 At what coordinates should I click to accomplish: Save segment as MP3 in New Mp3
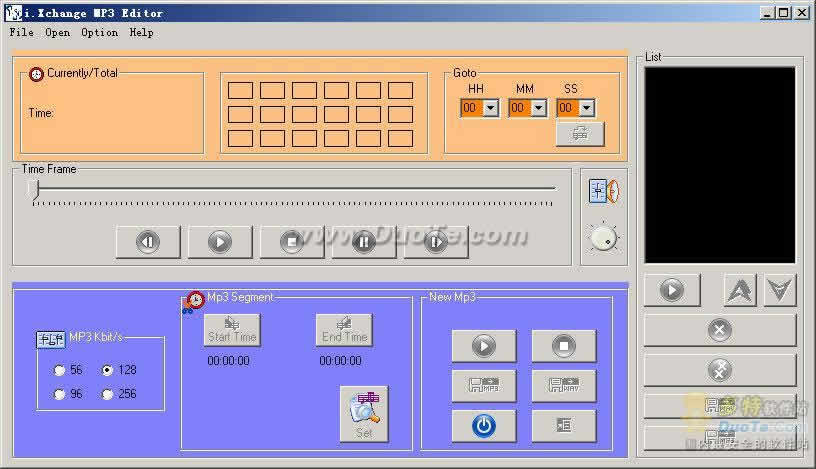483,386
